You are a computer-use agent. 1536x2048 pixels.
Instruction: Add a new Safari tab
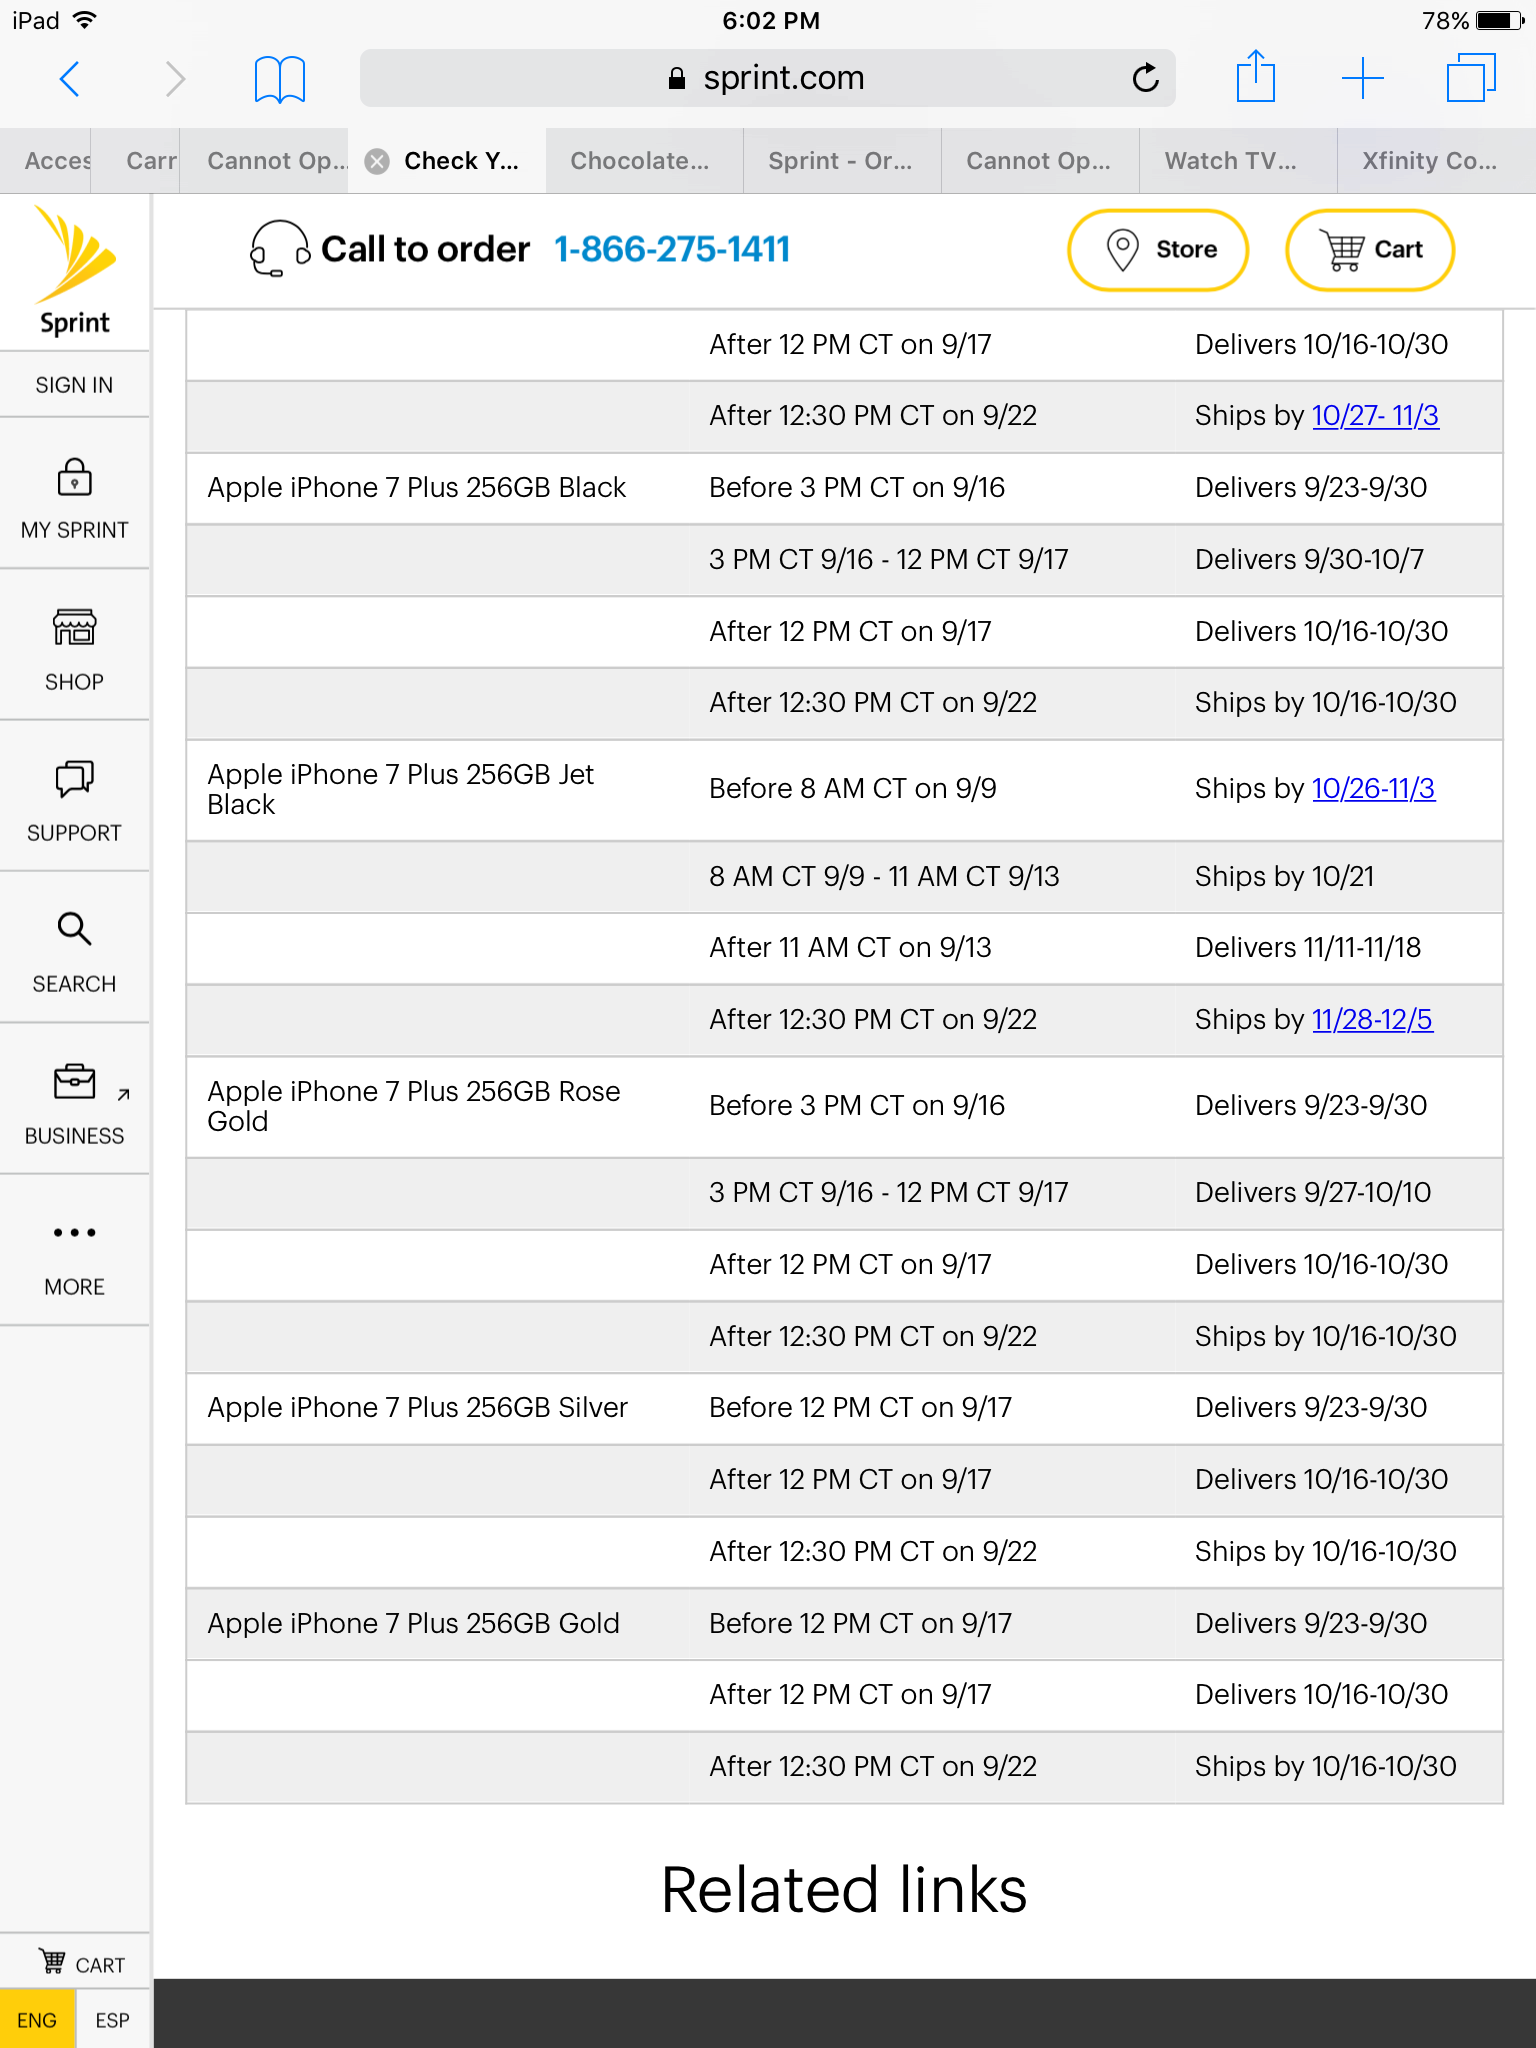1363,78
